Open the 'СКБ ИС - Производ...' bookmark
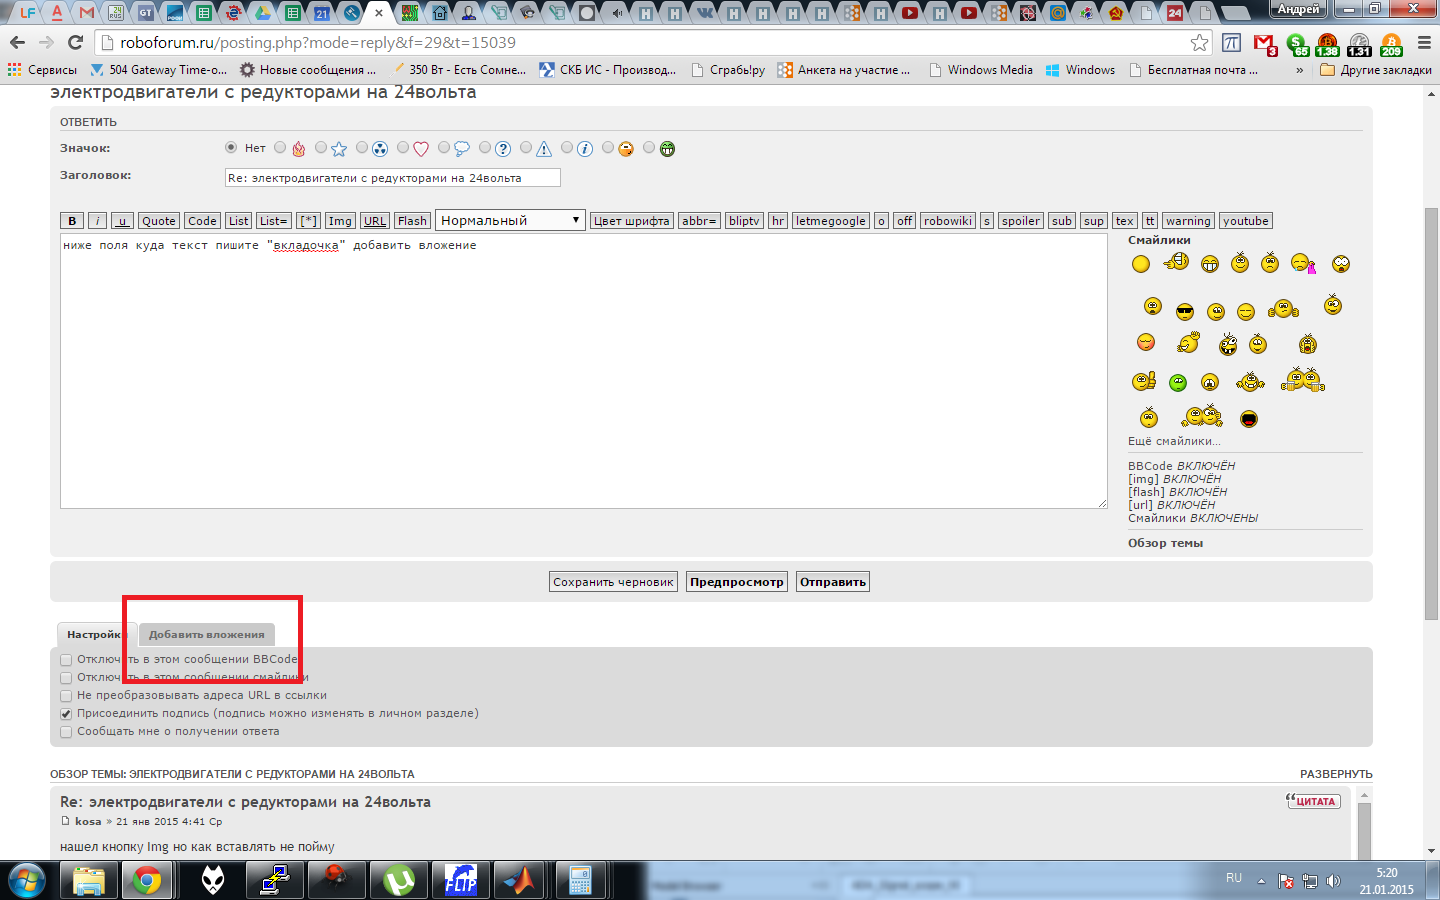The height and width of the screenshot is (900, 1440). tap(608, 70)
